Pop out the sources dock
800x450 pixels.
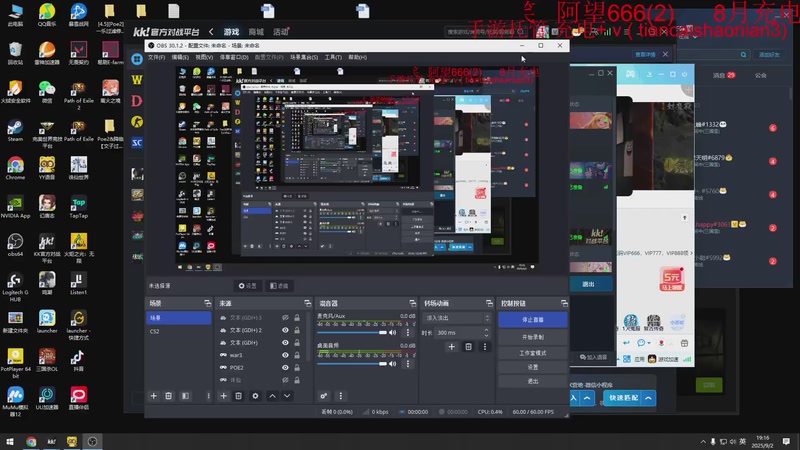click(x=307, y=303)
